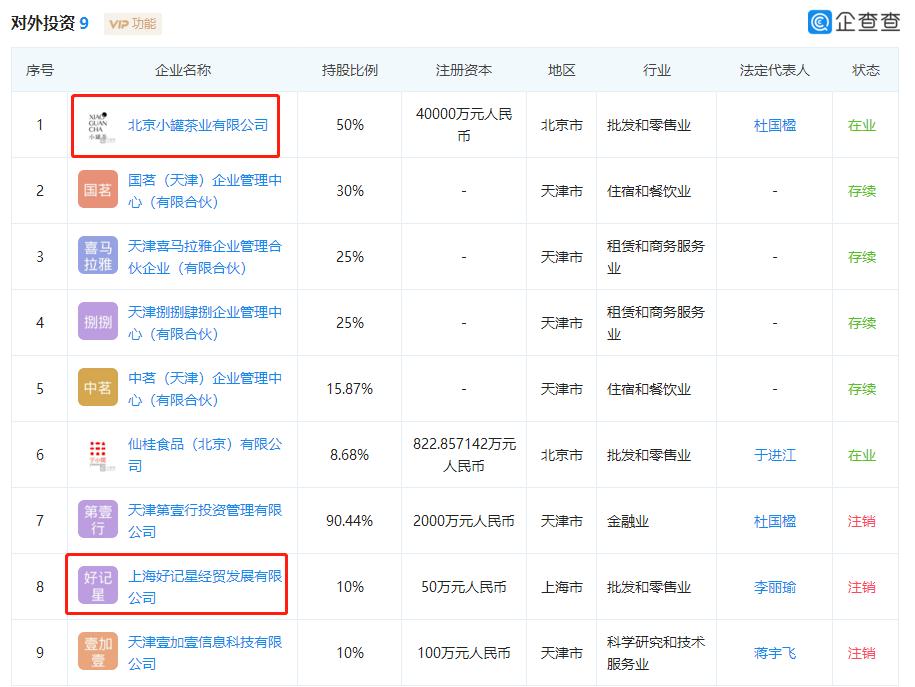Open legal representative 蒋宇飞 link
The width and height of the screenshot is (915, 687).
coord(774,653)
